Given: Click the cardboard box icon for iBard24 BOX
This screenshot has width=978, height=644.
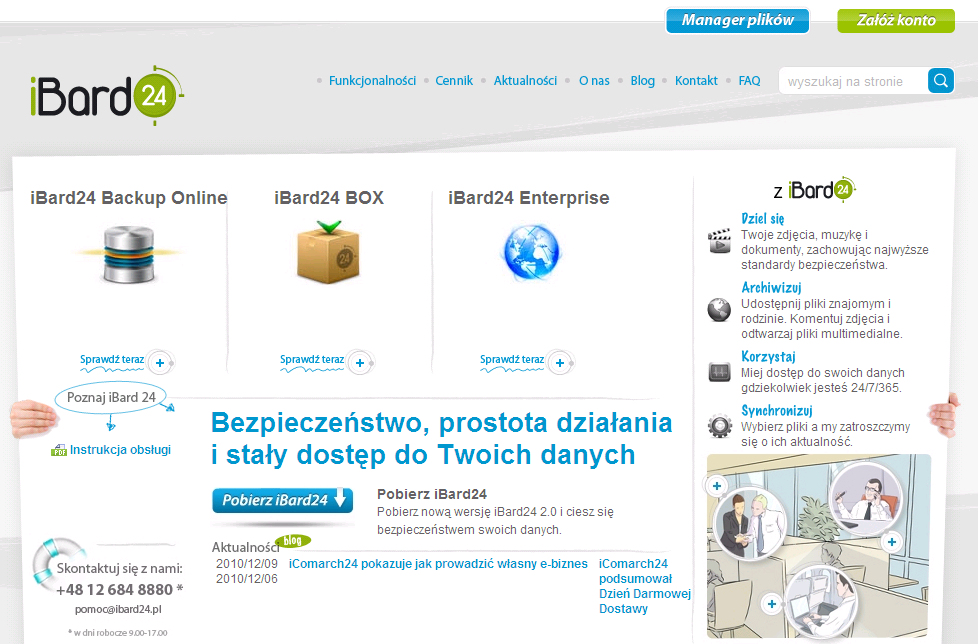Looking at the screenshot, I should (329, 252).
